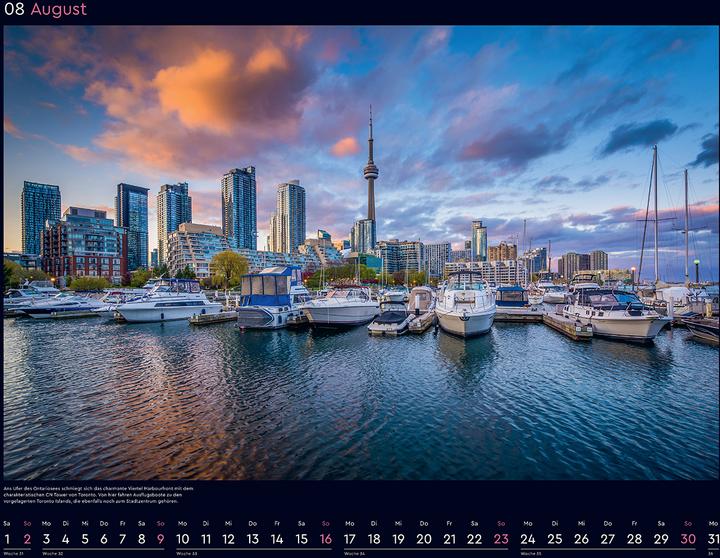
Task: Click the month number 08
Action: point(13,10)
